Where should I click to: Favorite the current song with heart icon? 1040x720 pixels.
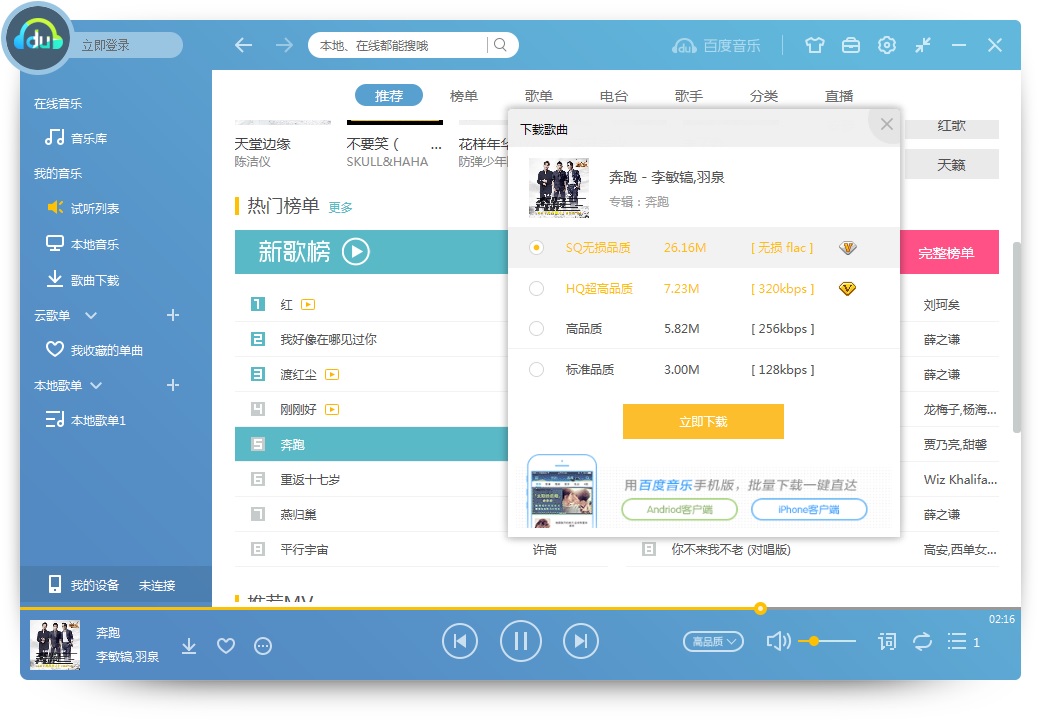226,646
